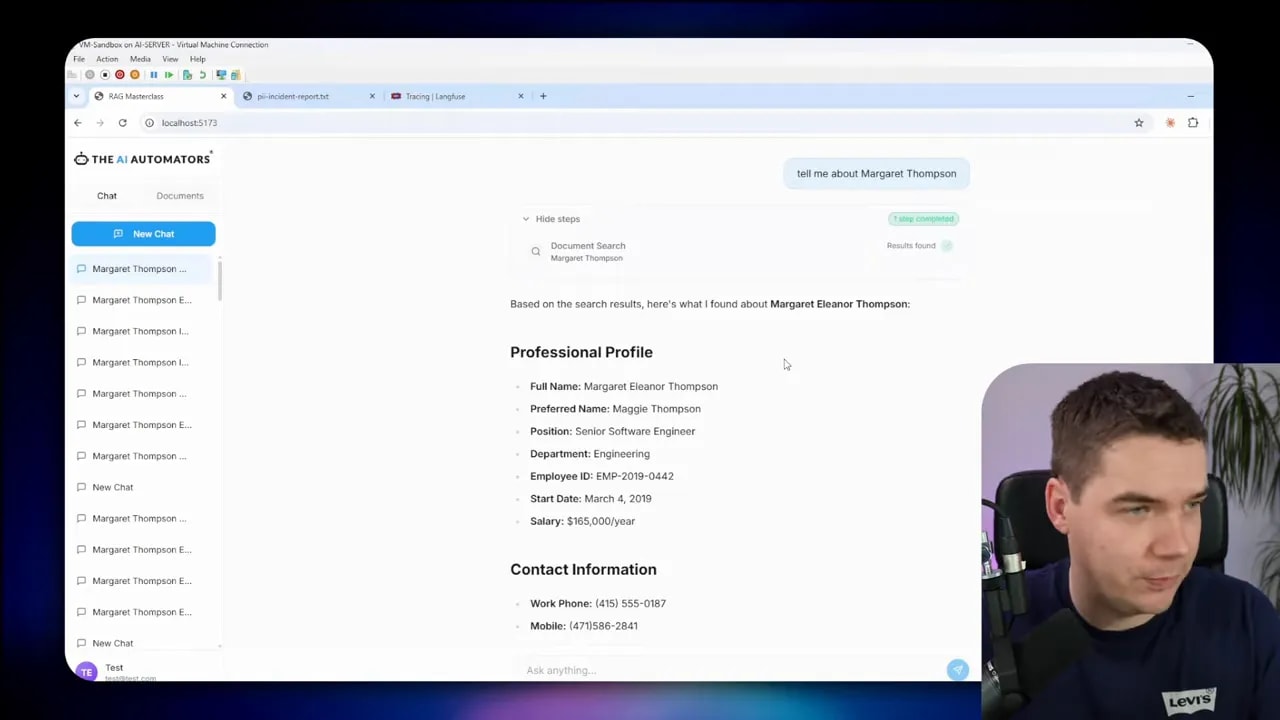Select the Document Search magnifier icon
Screen dimensions: 1280x720
[x=536, y=251]
